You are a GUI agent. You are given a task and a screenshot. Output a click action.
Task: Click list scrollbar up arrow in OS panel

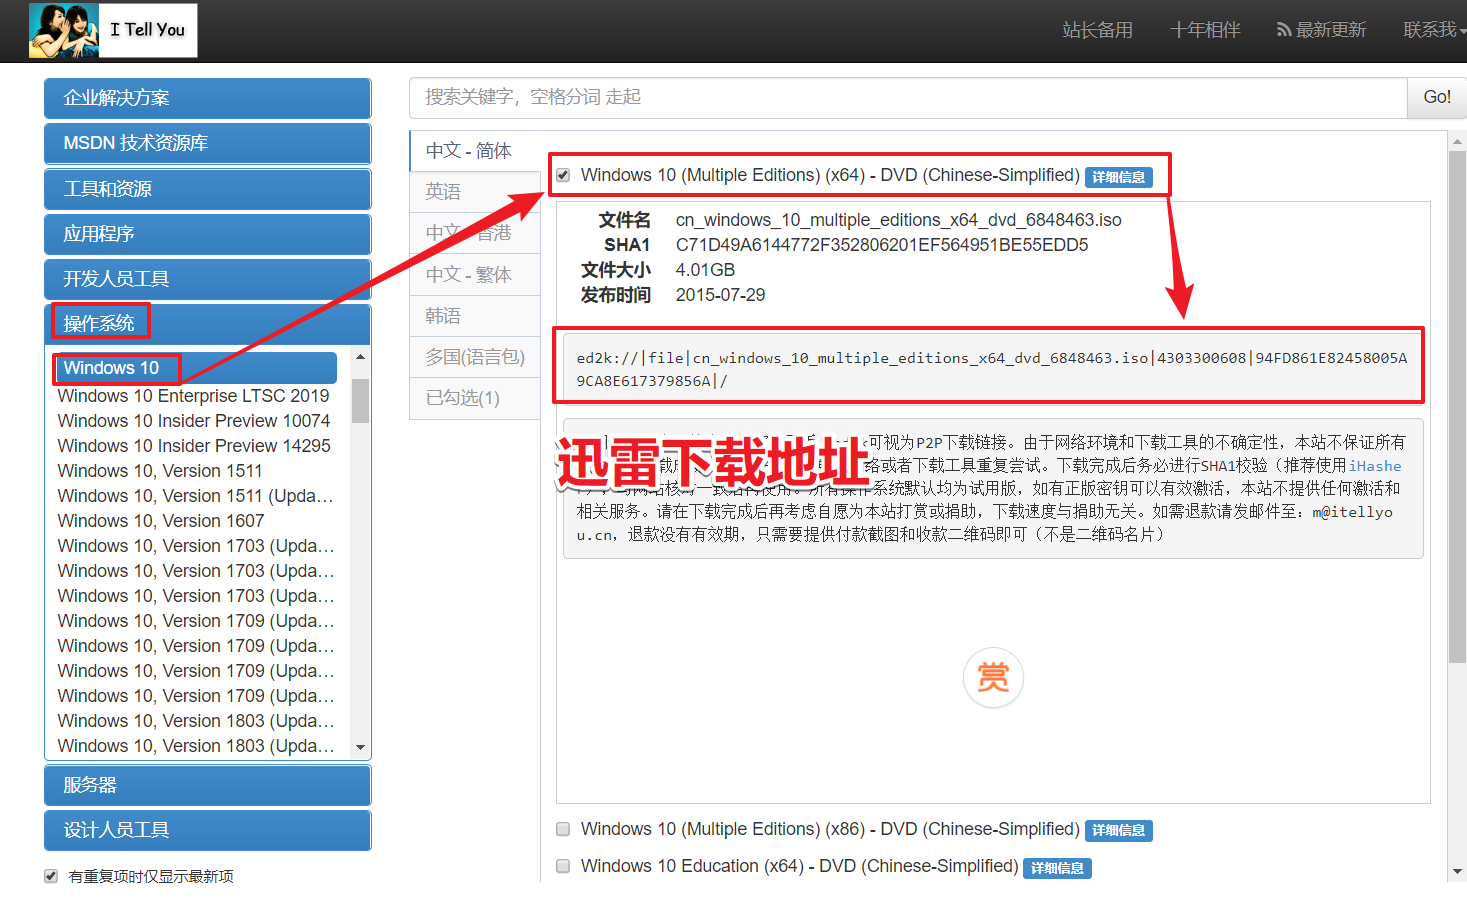pos(360,357)
